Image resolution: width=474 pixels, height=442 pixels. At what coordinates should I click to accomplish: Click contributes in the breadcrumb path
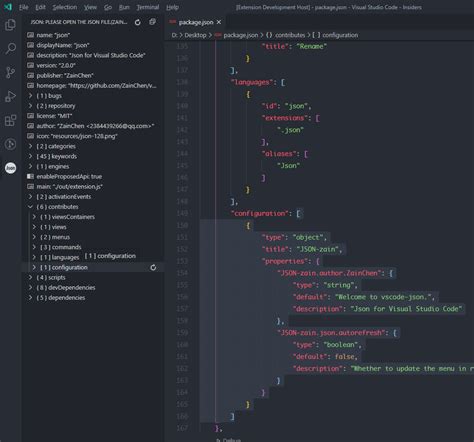click(x=290, y=35)
